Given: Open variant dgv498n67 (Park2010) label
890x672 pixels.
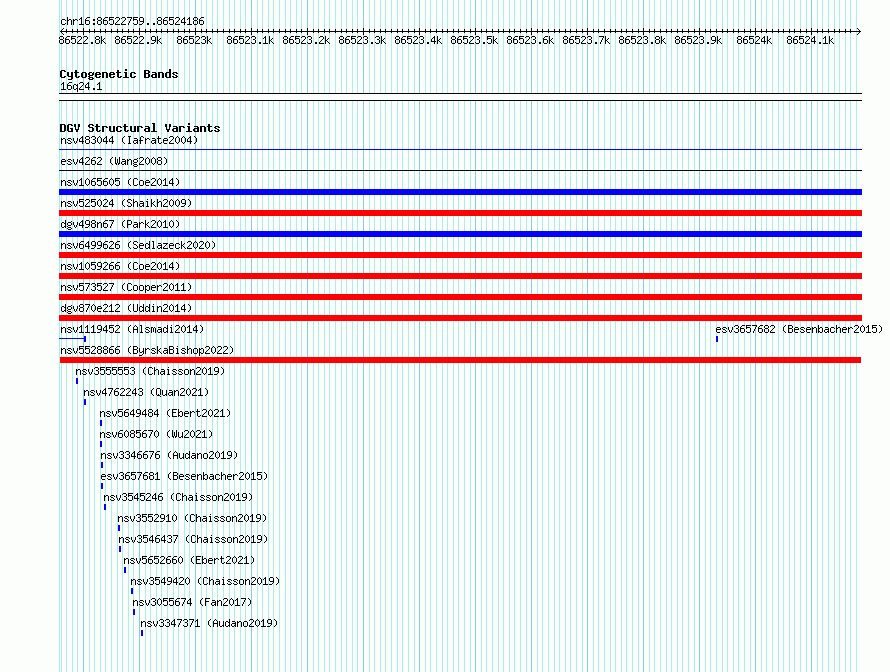Looking at the screenshot, I should point(120,224).
